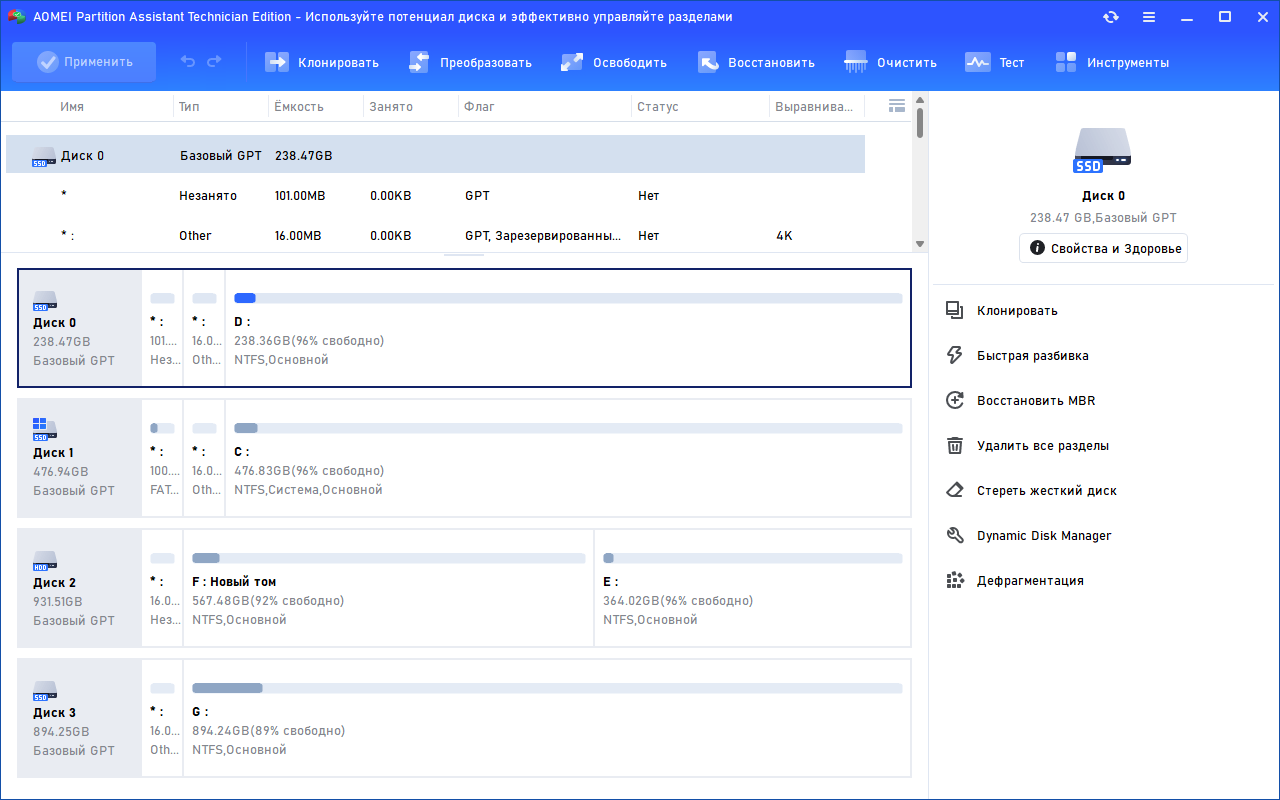Select the F: Новый том partition
The image size is (1280, 800).
coord(388,588)
